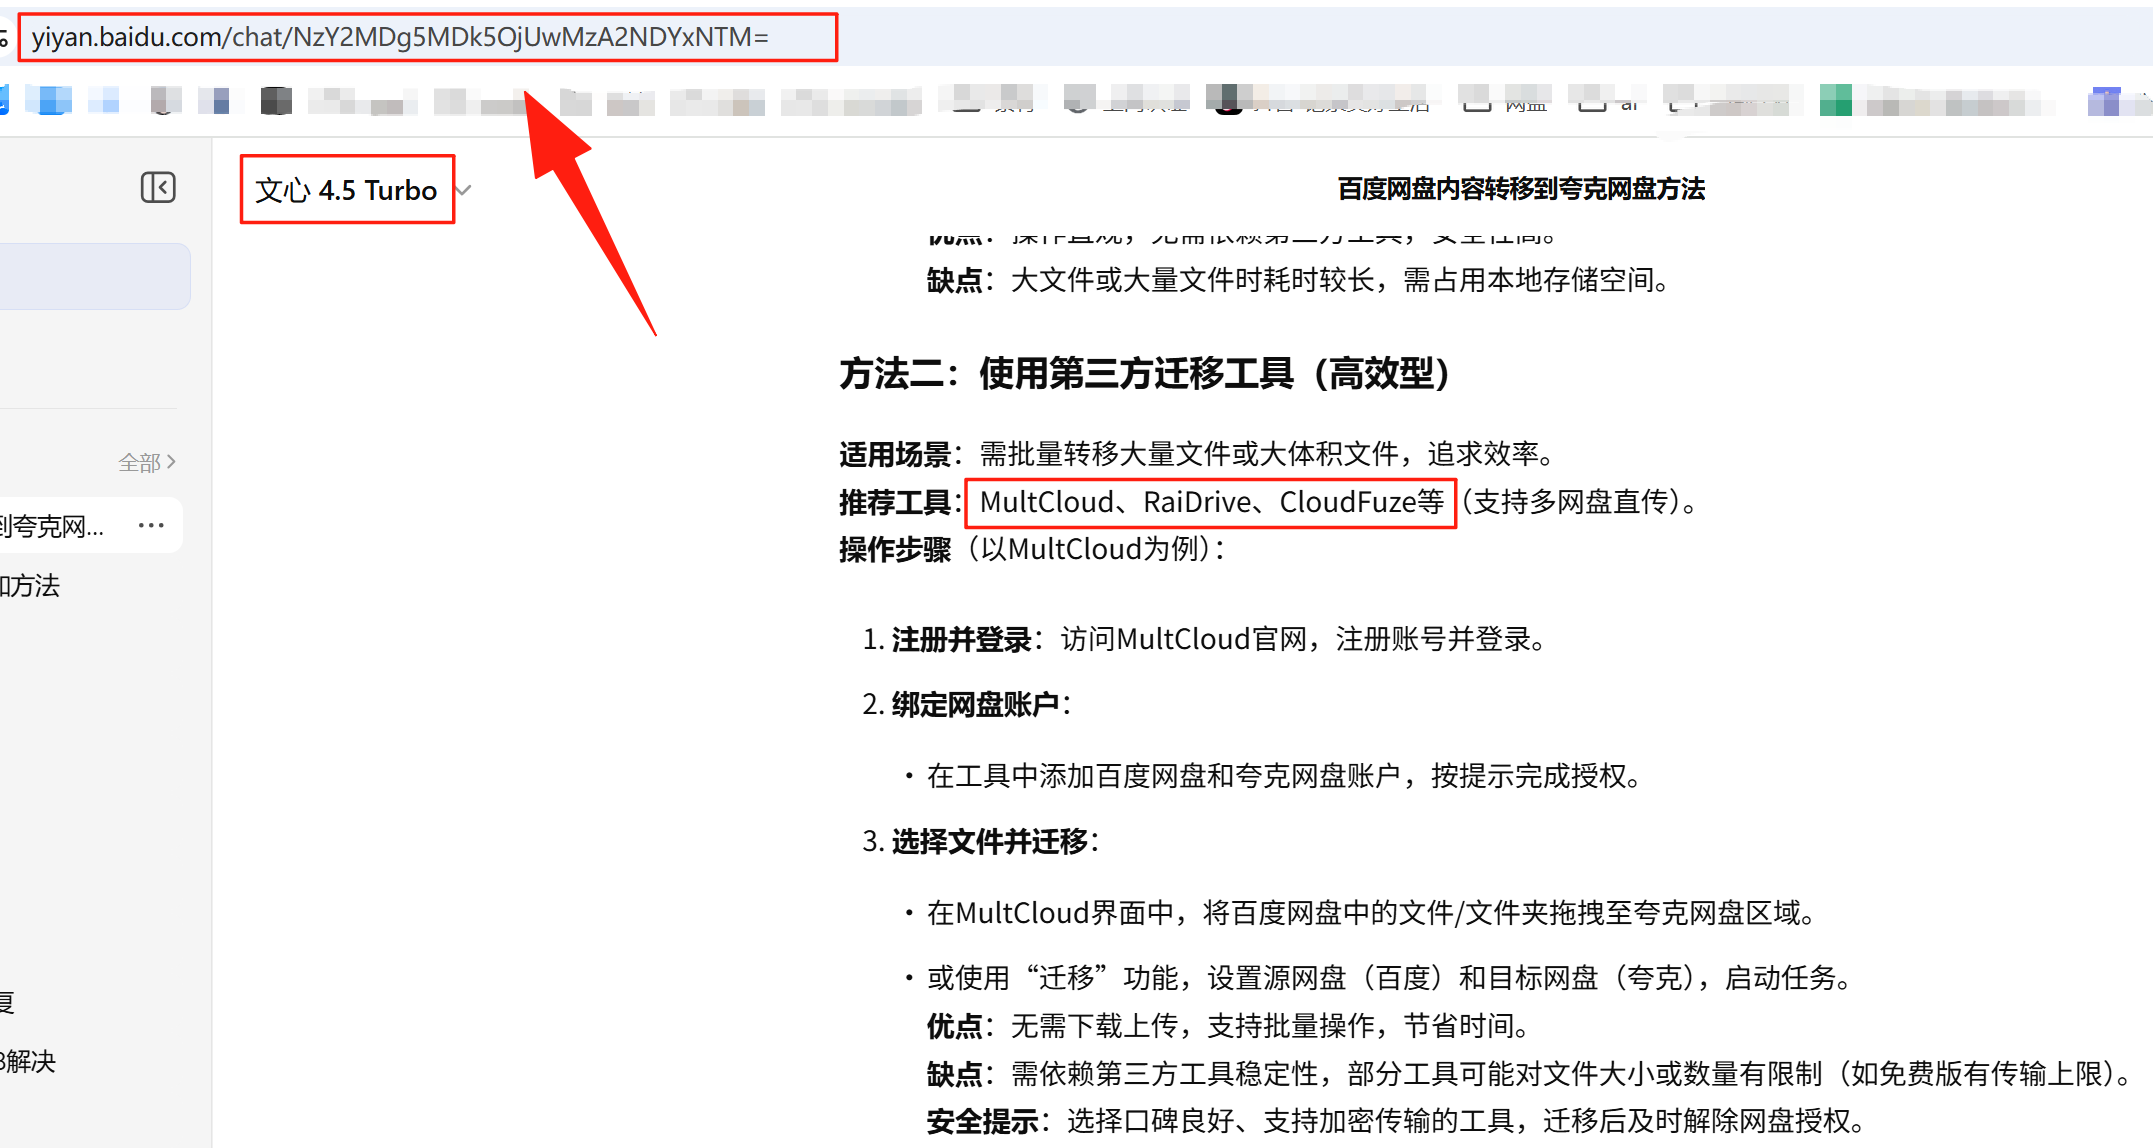Viewport: 2153px width, 1148px height.
Task: Click heading 方法二：使用第三方迁移工具（高效型）
Action: tap(1145, 373)
